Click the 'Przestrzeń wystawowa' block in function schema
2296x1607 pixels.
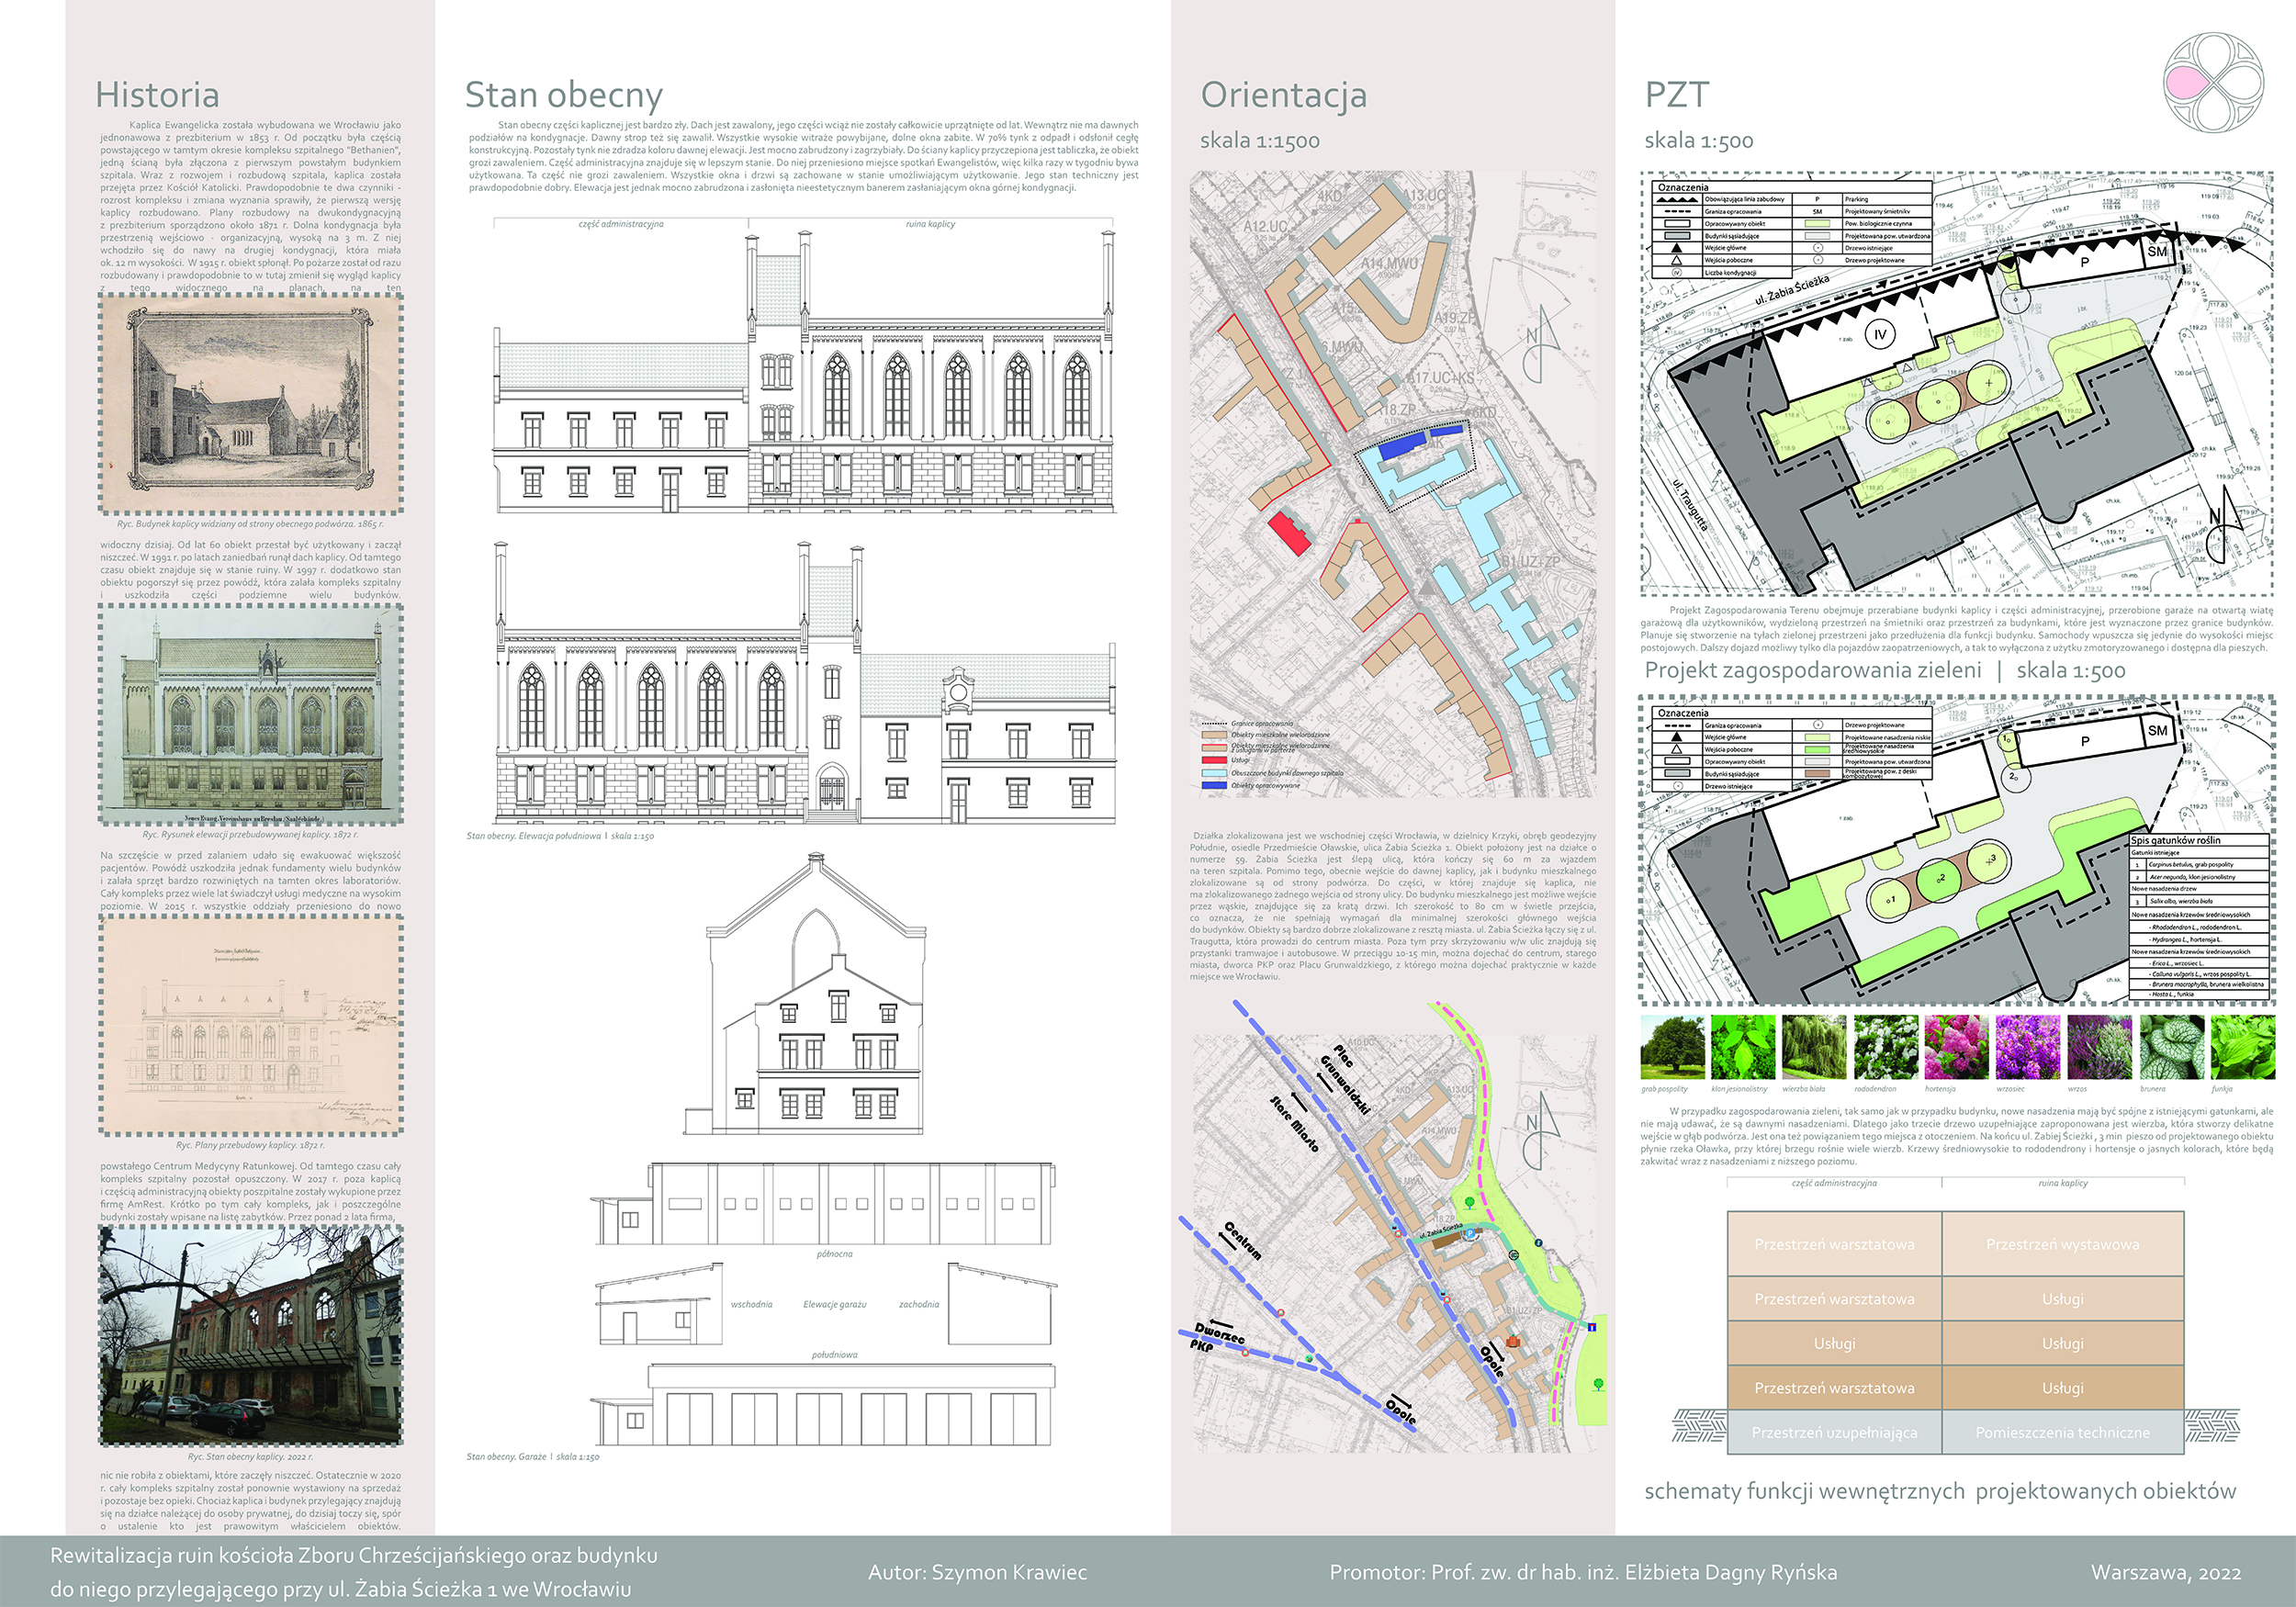(2062, 1244)
